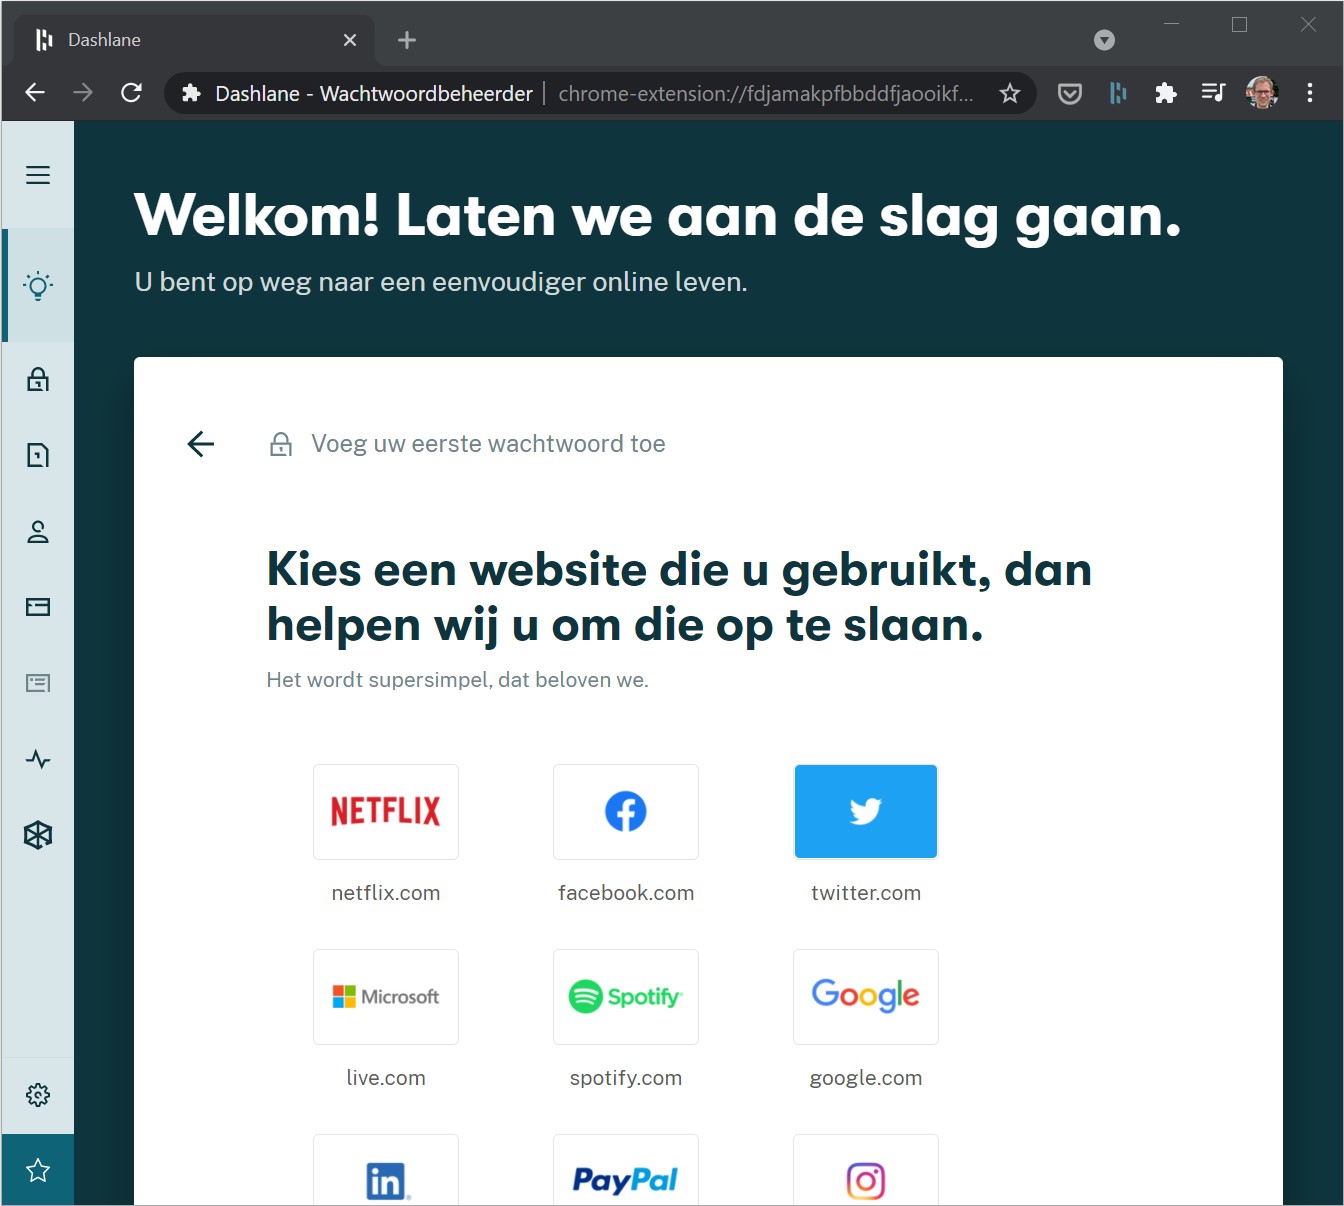This screenshot has width=1344, height=1206.
Task: Click the extension puzzle icon in address bar
Action: coord(191,93)
